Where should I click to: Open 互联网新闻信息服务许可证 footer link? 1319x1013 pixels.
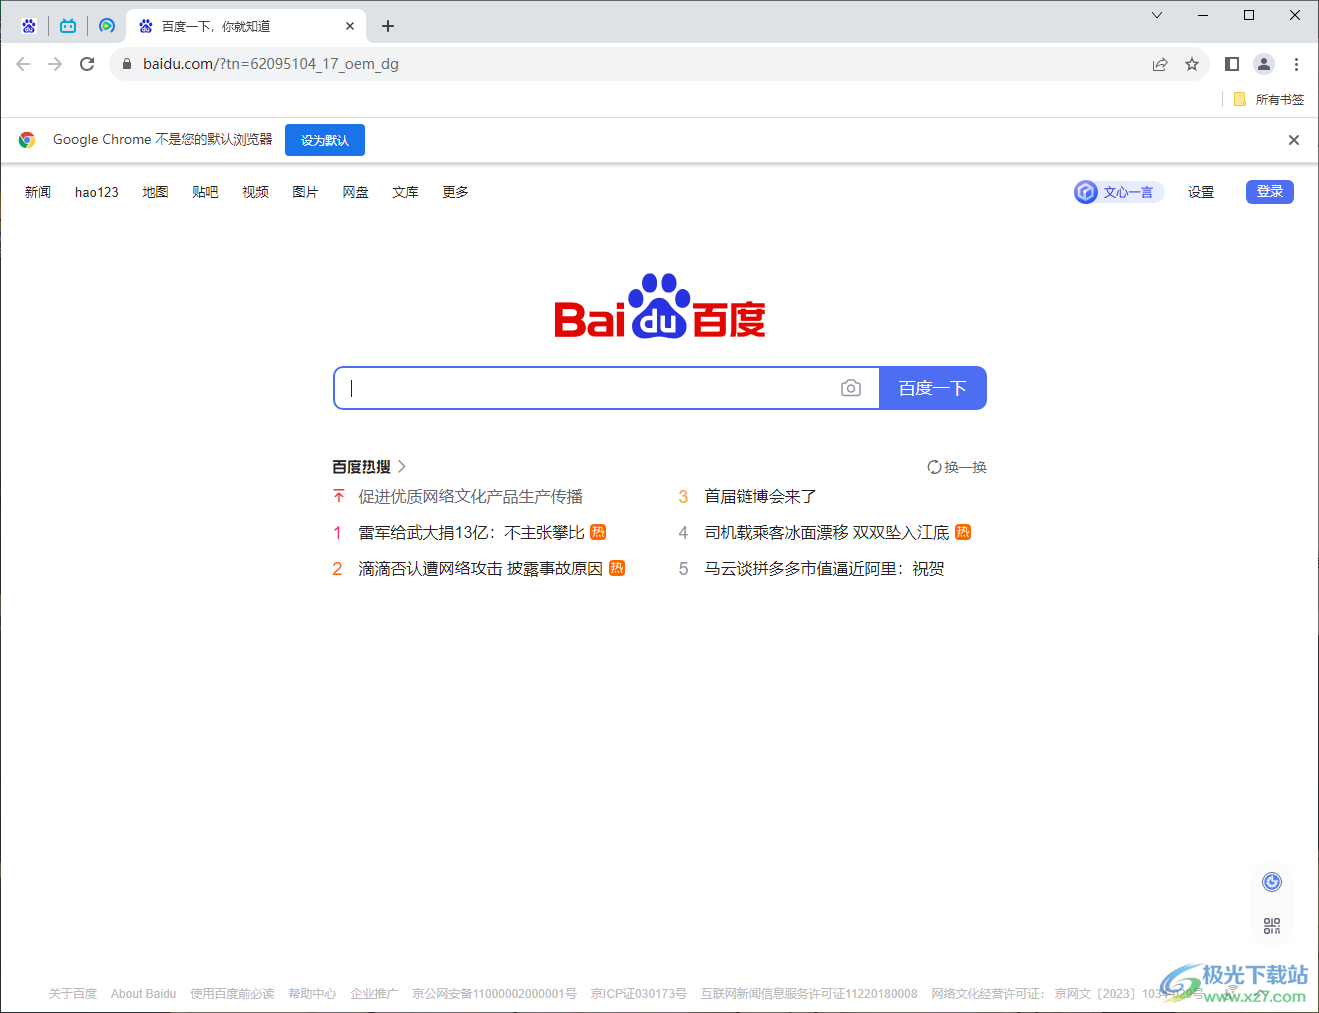pyautogui.click(x=809, y=994)
